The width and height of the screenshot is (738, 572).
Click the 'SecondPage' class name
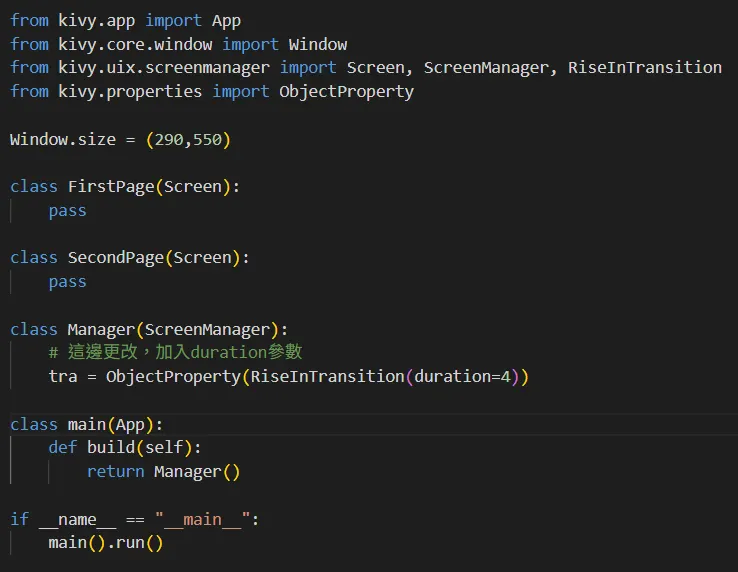tap(116, 258)
